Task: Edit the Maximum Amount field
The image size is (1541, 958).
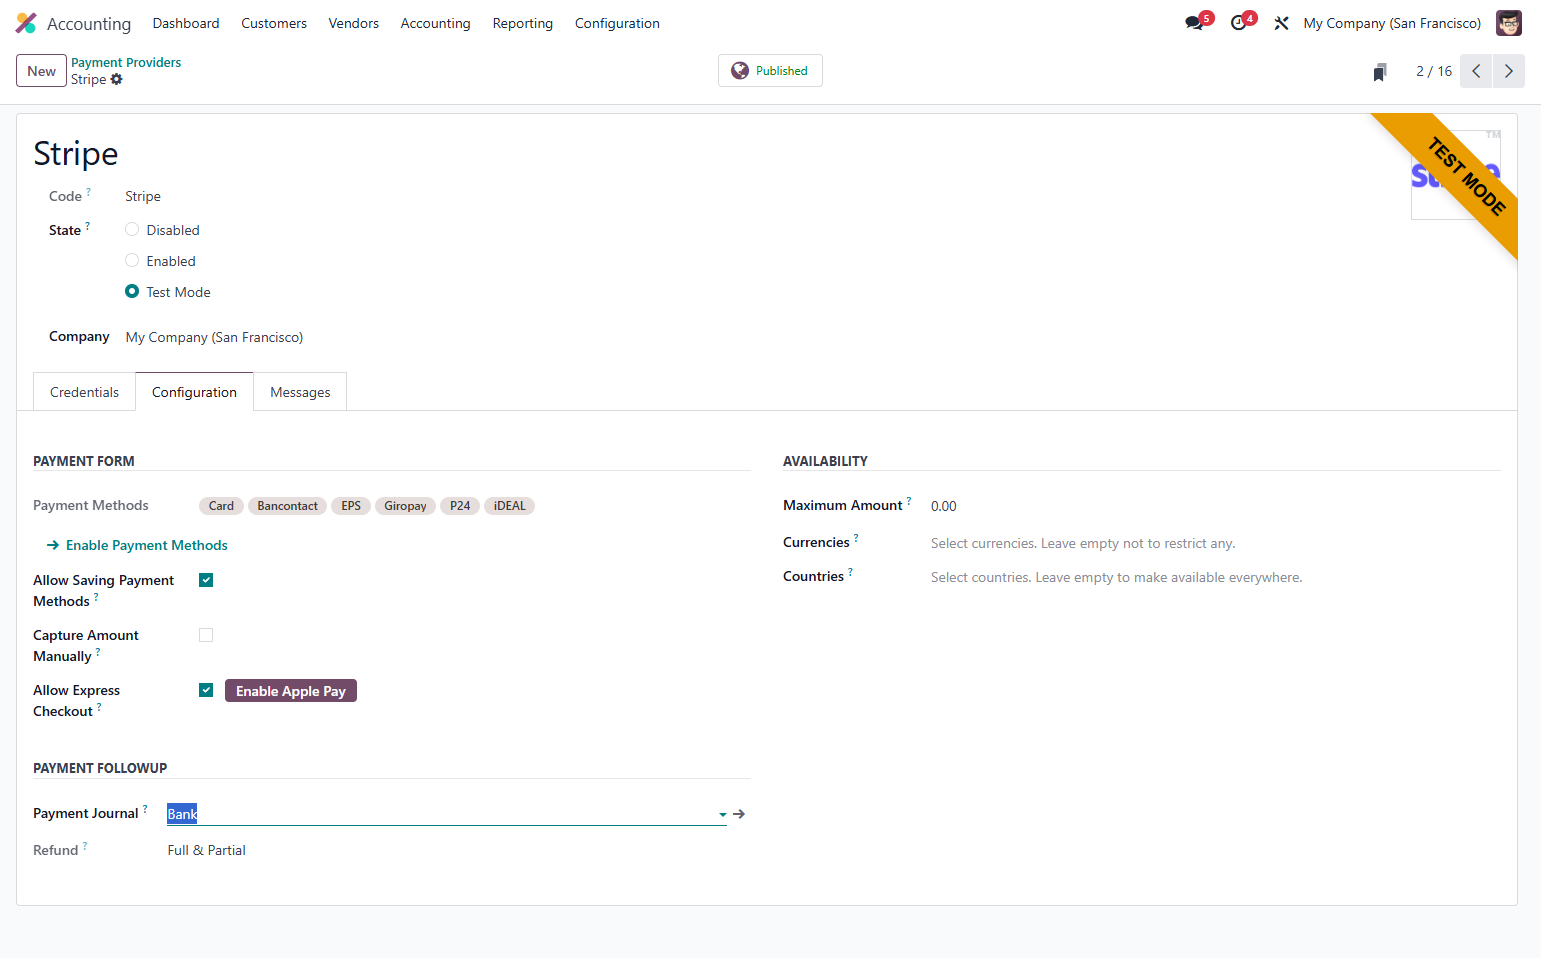Action: pyautogui.click(x=1215, y=506)
